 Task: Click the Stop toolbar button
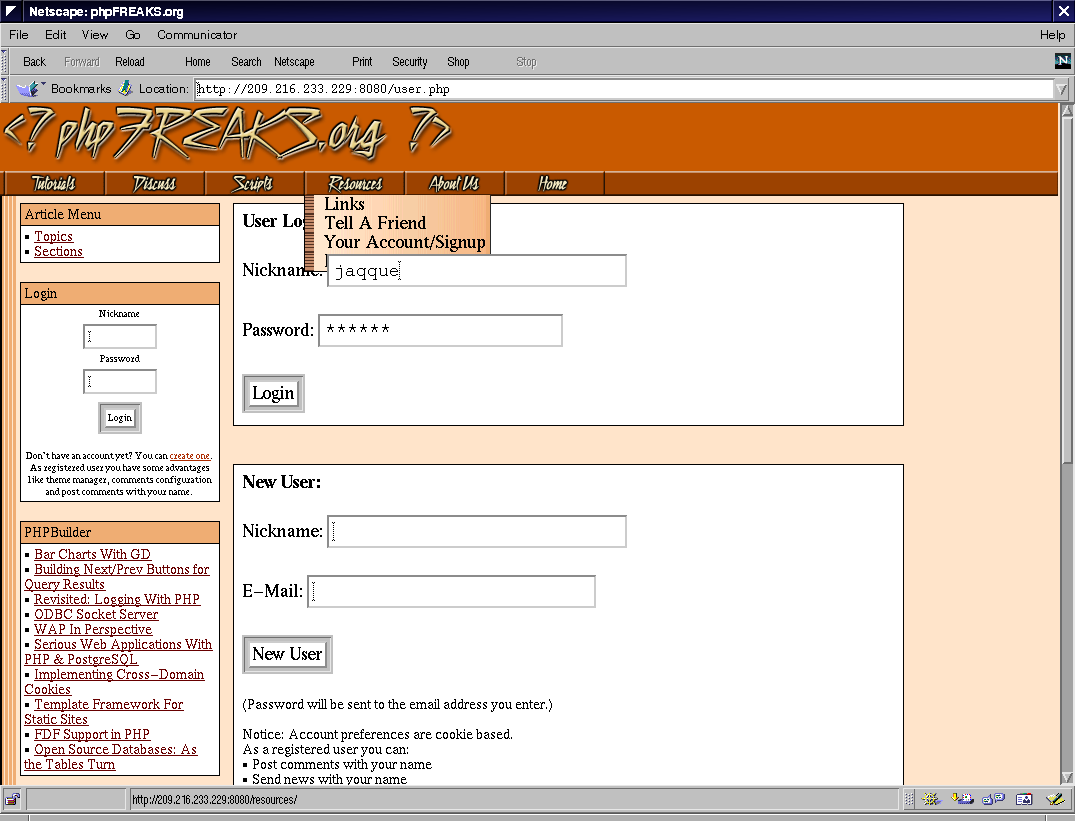tap(526, 62)
